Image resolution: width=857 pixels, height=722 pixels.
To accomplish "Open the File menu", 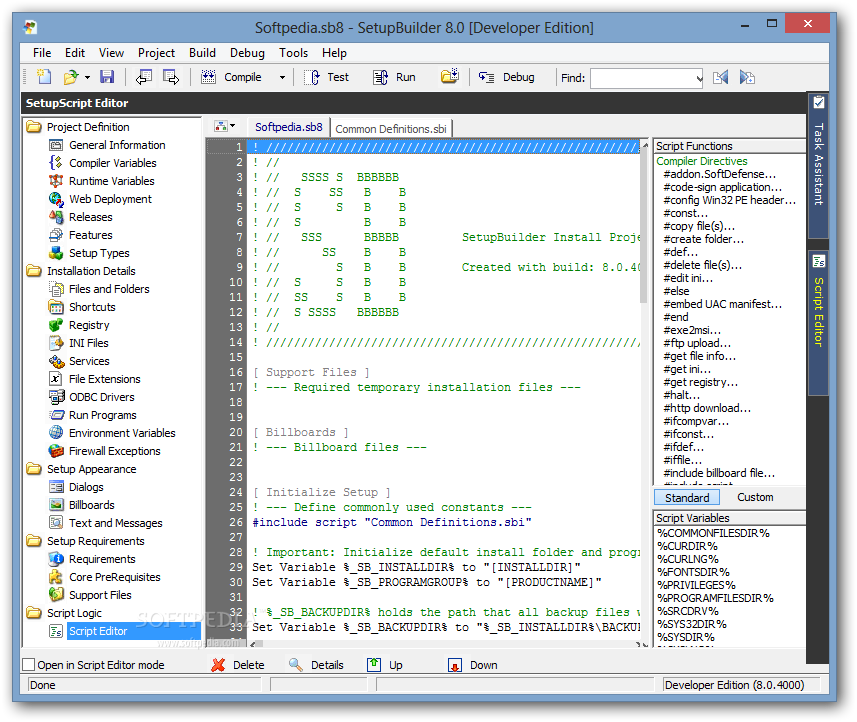I will 42,53.
